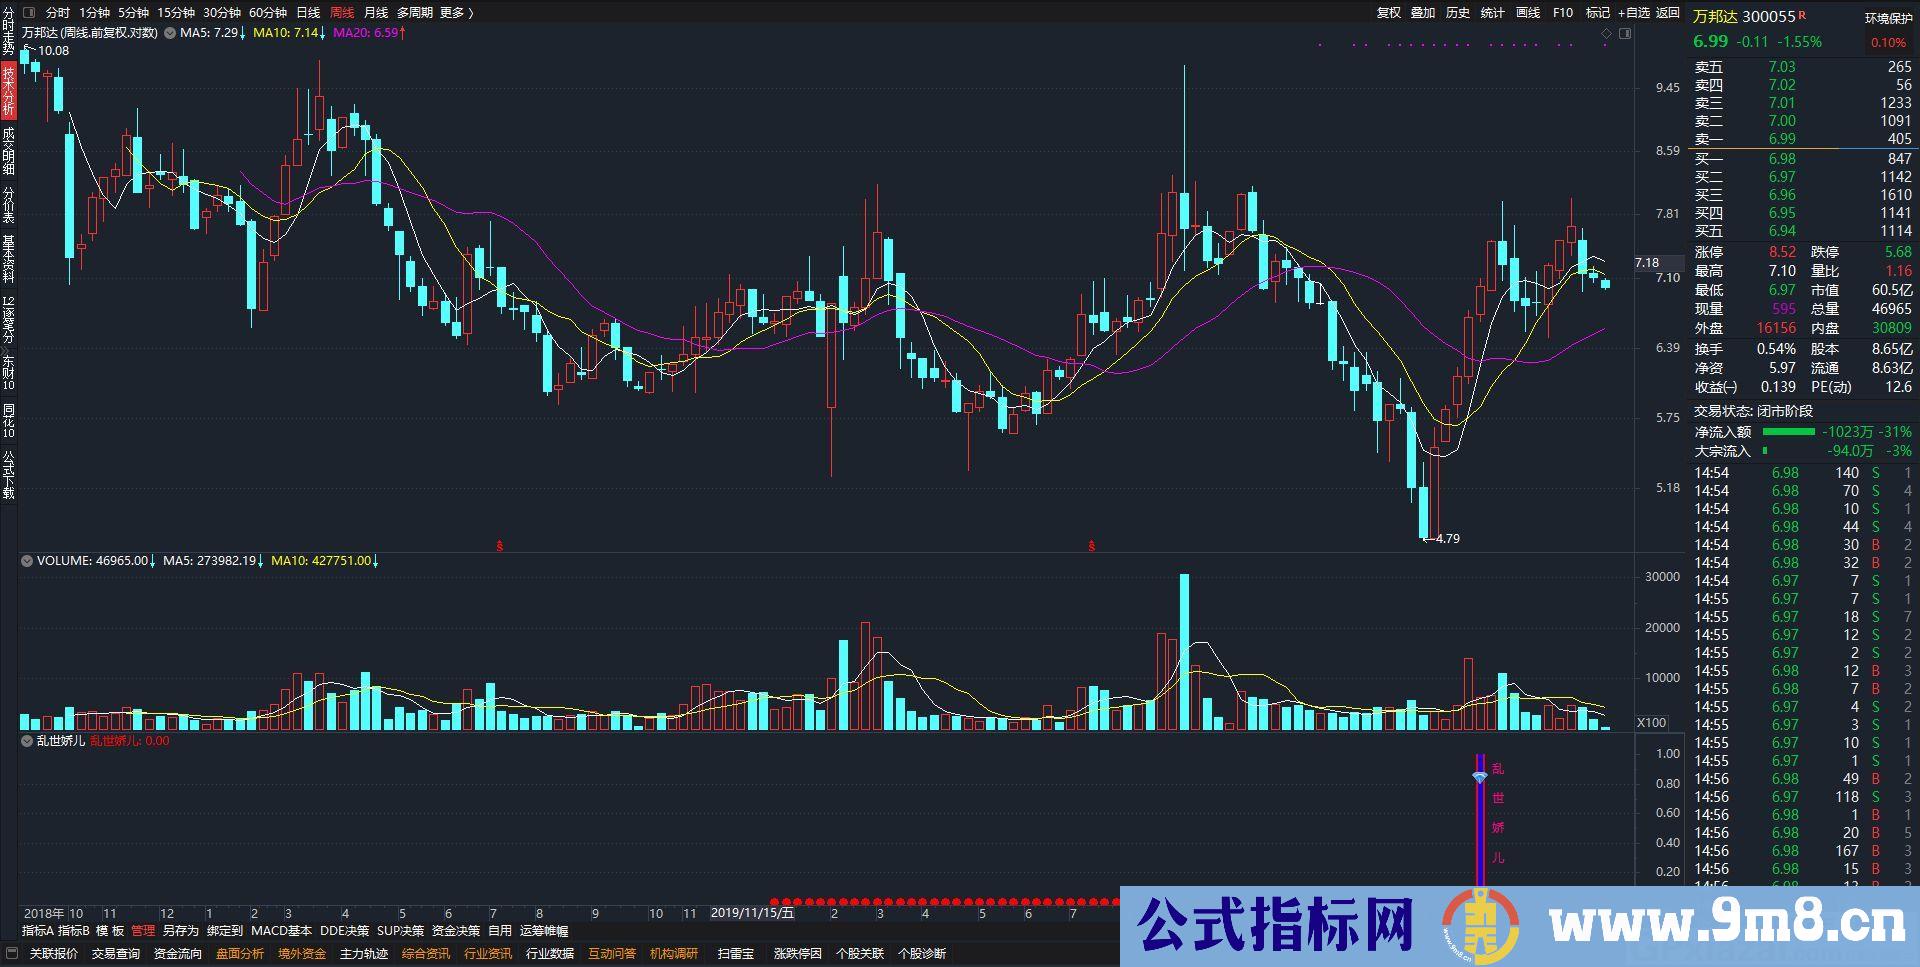The image size is (1920, 967).
Task: Click the blue diamond signal on 乱世娇儿 indicator
Action: (1480, 777)
